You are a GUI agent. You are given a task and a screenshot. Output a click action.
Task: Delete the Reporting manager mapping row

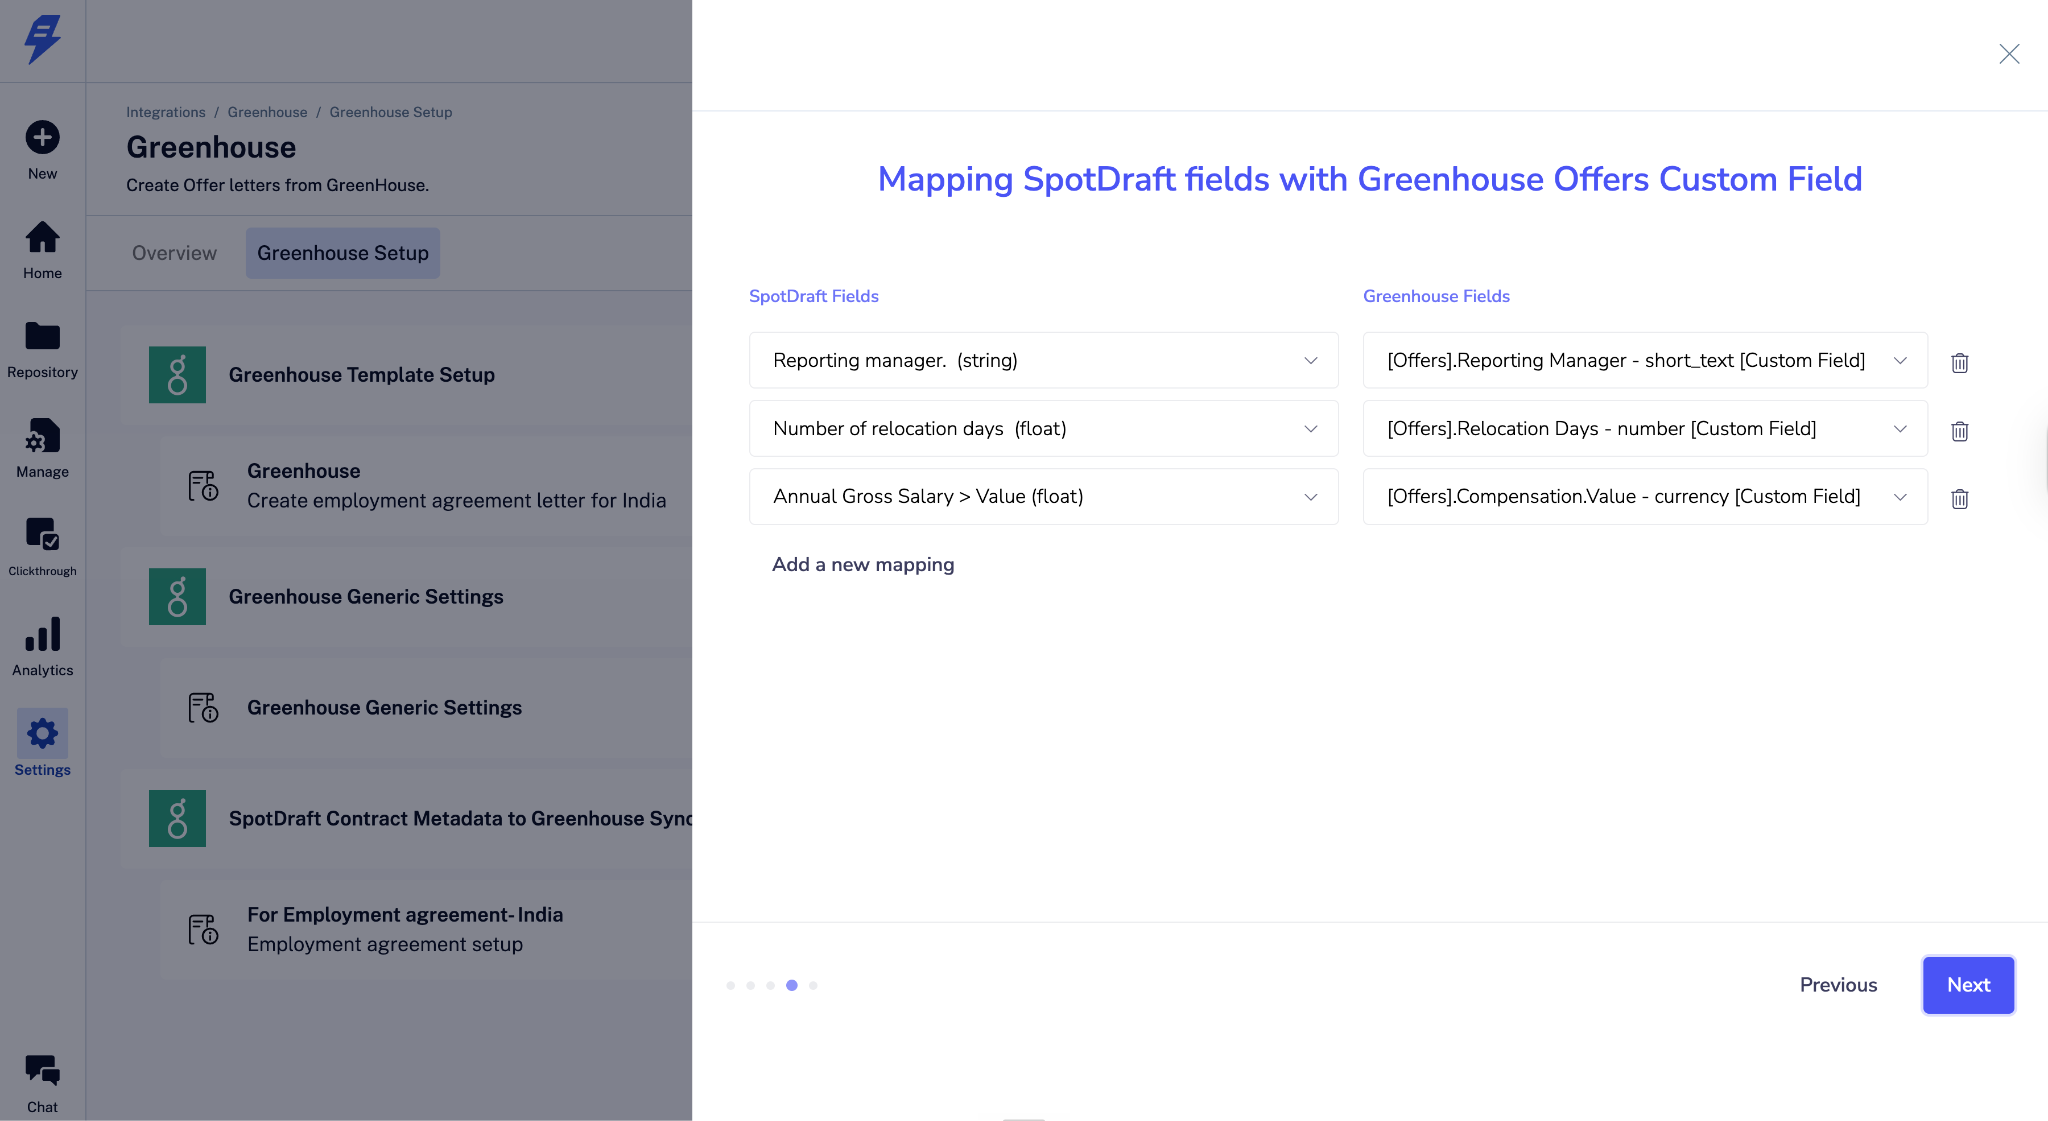(1960, 362)
